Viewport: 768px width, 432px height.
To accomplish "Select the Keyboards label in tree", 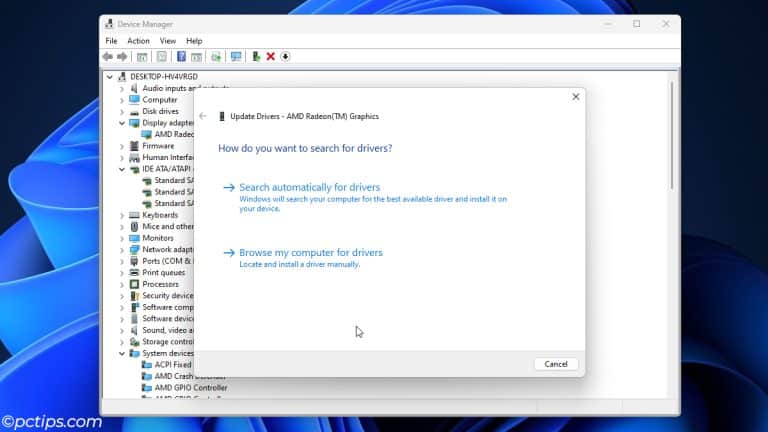I will [160, 215].
